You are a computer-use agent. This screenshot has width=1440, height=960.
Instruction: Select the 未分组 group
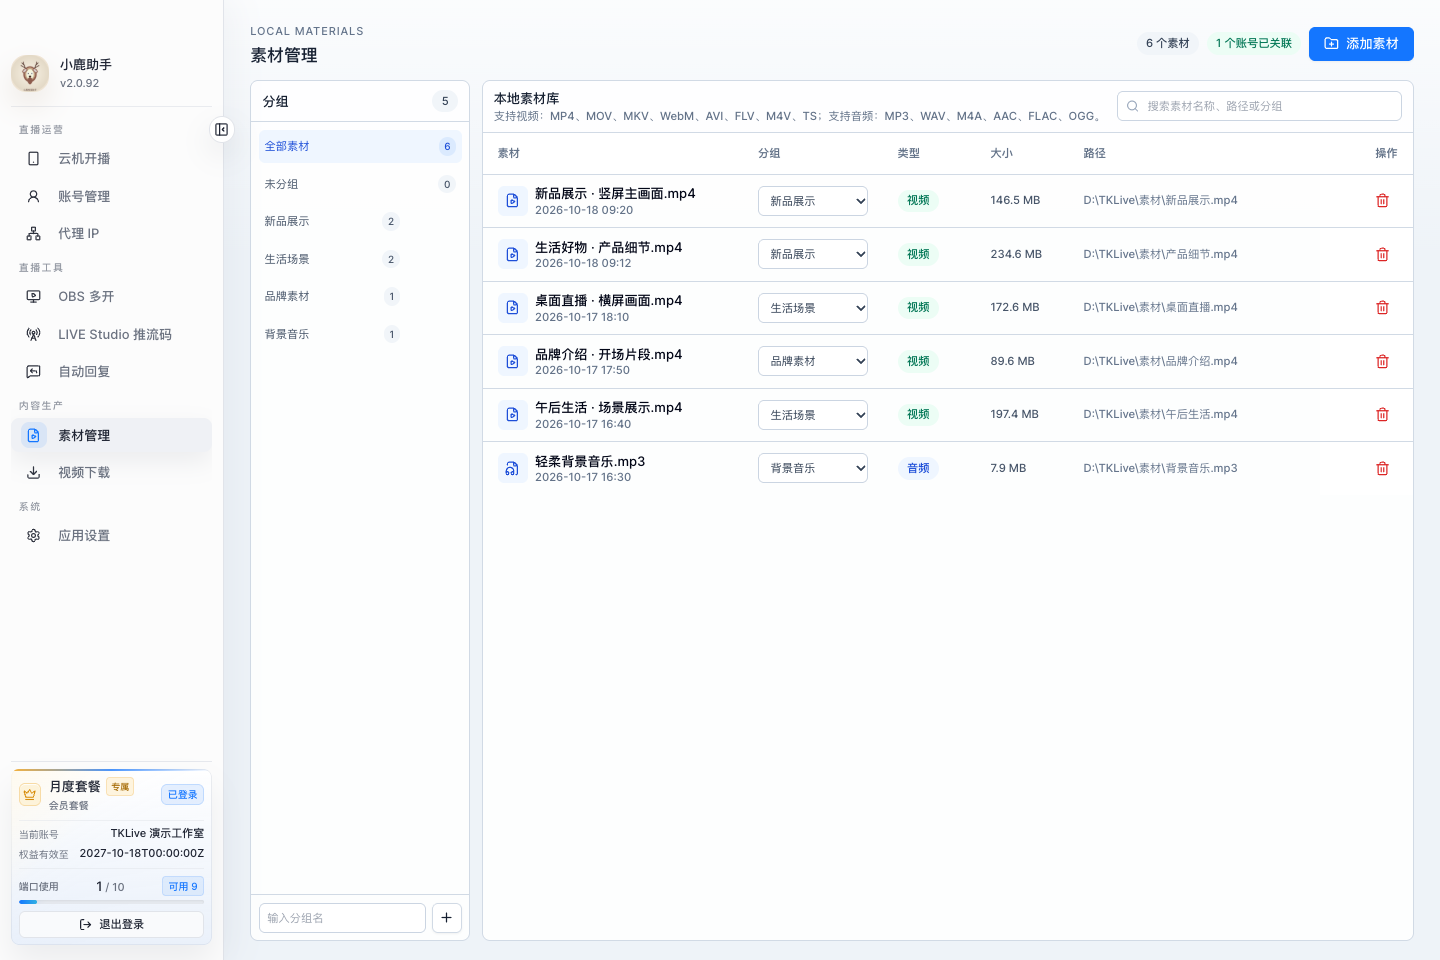[x=360, y=184]
